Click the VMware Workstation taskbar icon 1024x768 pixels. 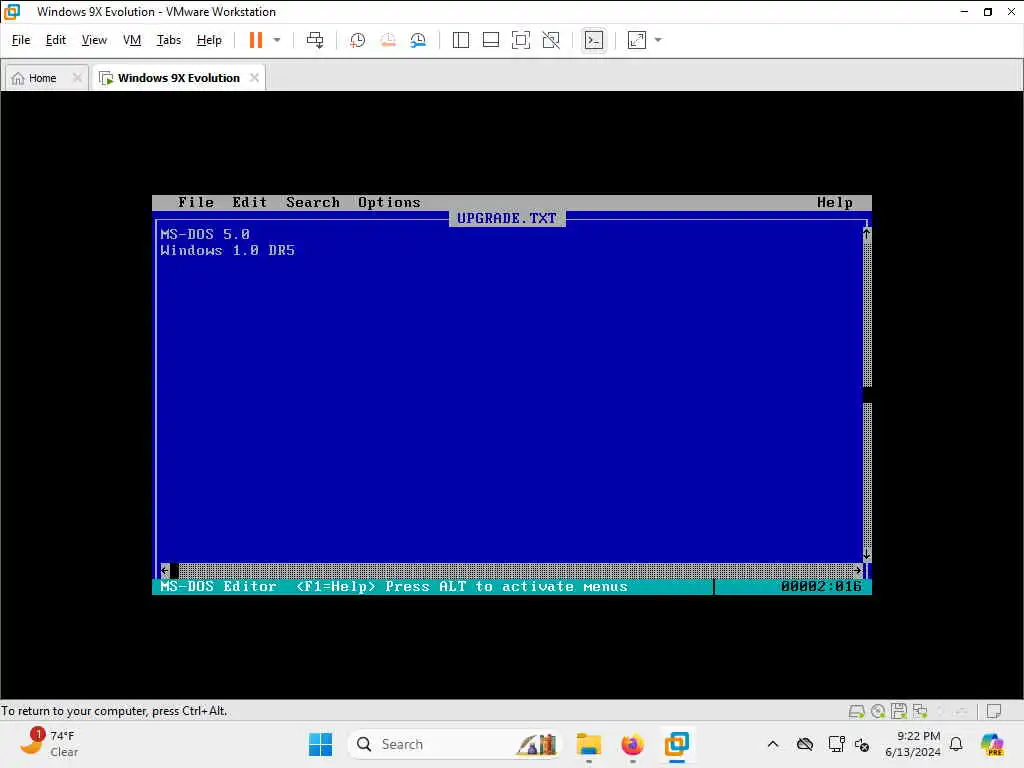677,744
